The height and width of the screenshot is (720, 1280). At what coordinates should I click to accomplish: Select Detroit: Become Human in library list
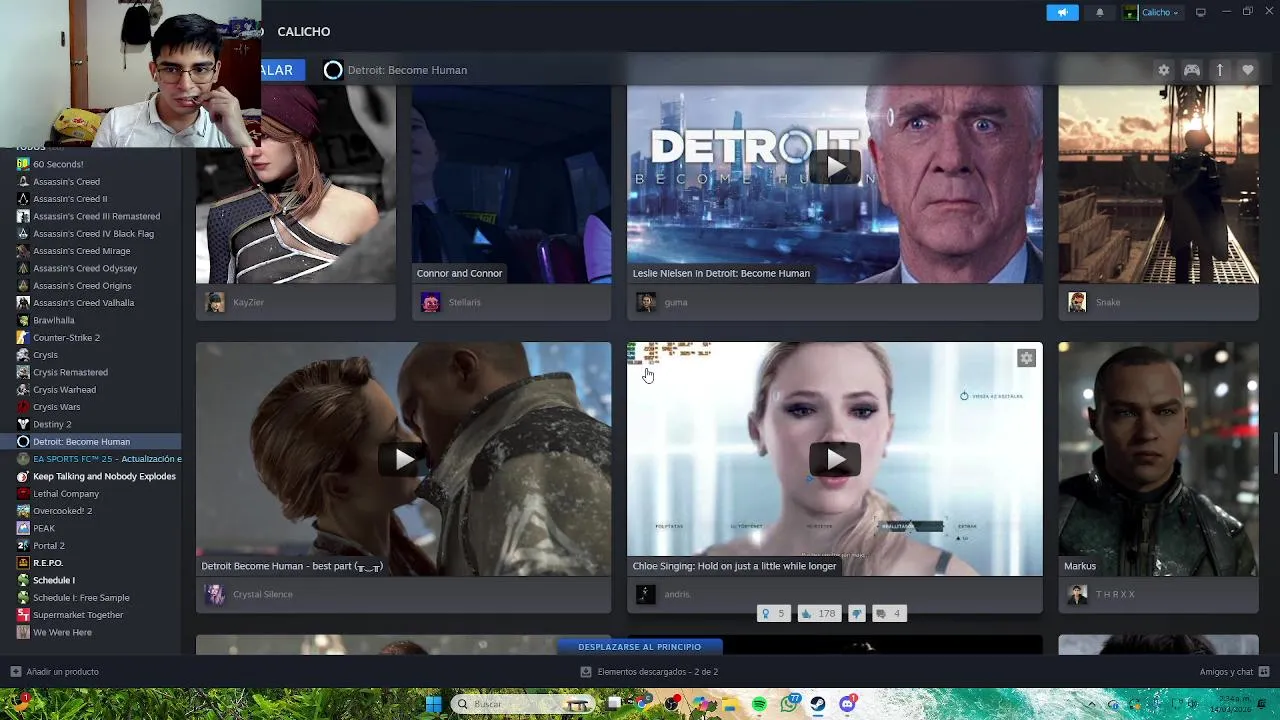coord(90,442)
